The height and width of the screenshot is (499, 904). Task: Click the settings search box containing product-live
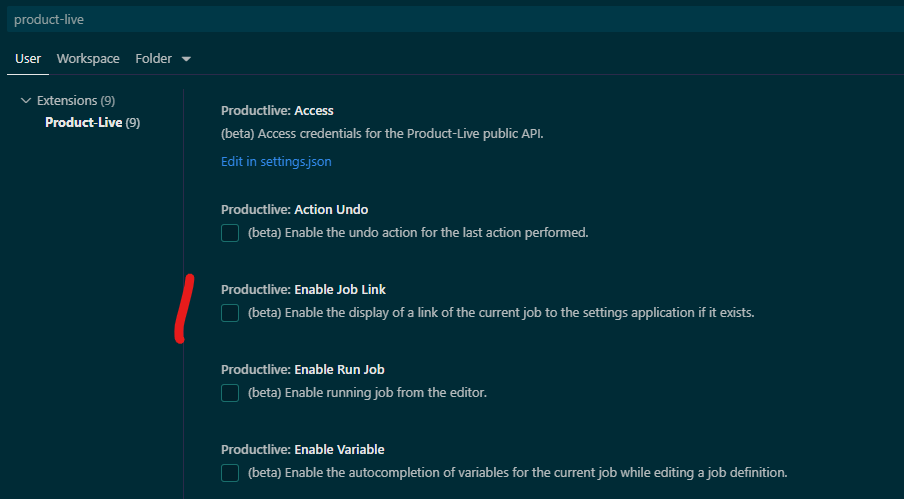450,20
